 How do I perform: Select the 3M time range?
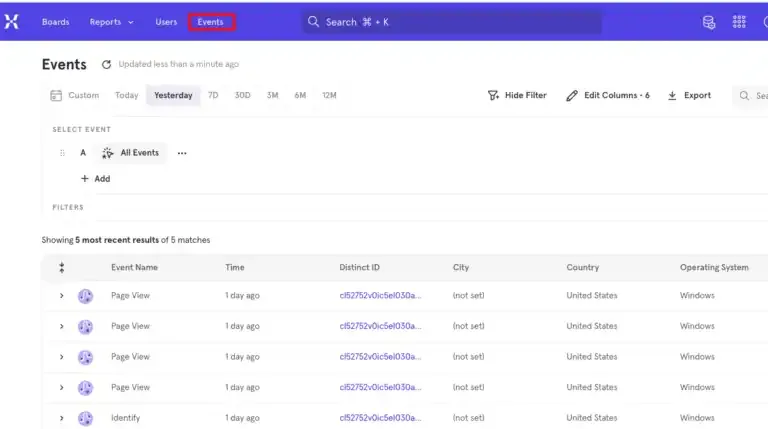point(272,95)
